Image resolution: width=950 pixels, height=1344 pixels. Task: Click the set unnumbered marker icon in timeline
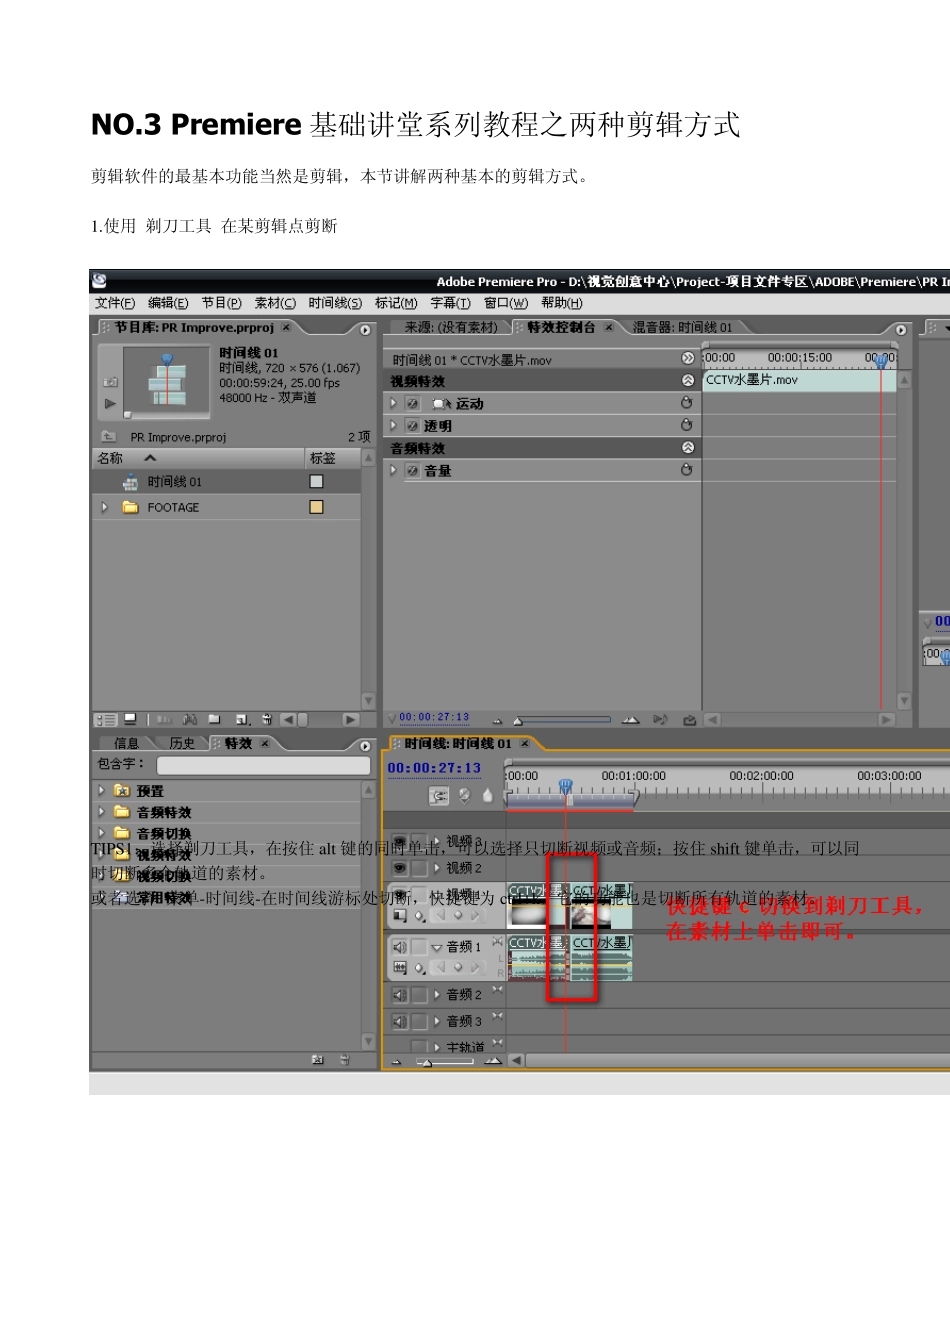(487, 796)
